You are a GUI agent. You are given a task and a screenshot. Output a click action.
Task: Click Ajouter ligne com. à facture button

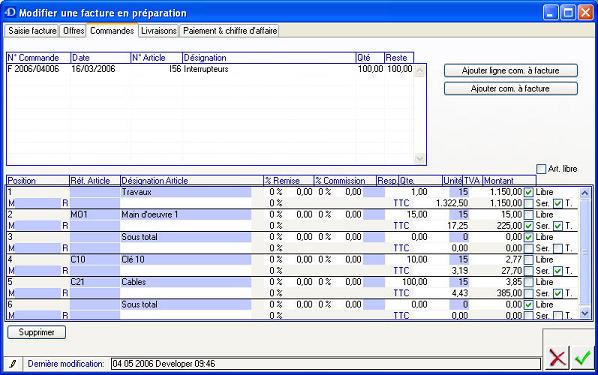(511, 71)
